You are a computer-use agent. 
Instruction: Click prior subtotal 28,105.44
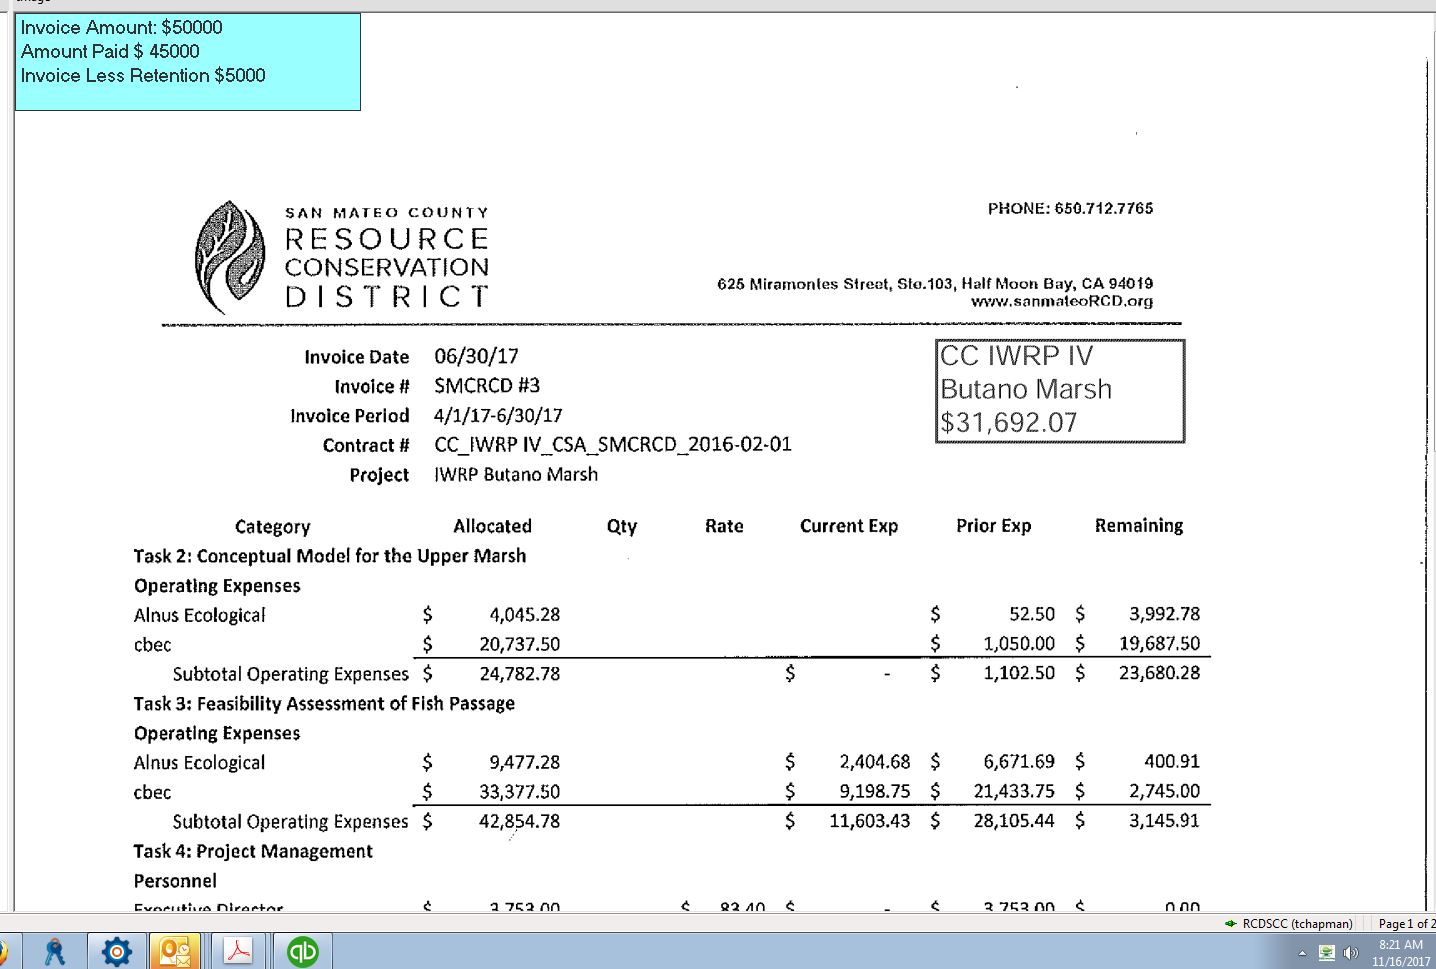1014,821
